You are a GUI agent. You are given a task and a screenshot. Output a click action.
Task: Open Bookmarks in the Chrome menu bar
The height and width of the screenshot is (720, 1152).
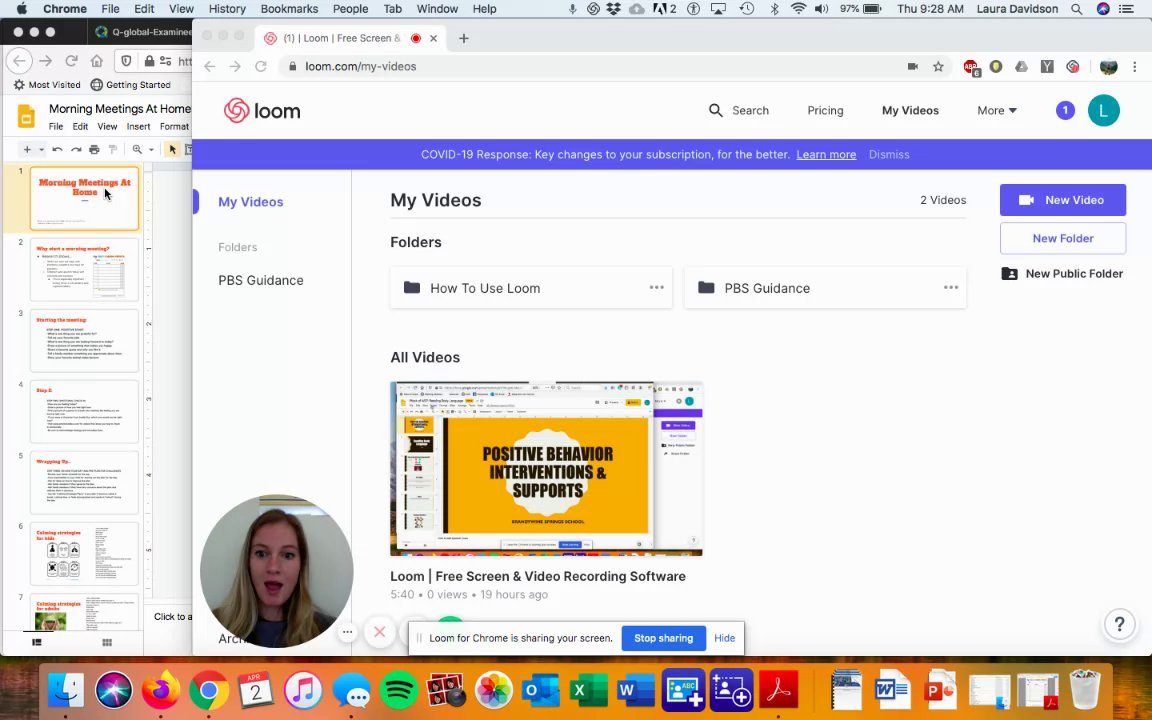pyautogui.click(x=289, y=9)
